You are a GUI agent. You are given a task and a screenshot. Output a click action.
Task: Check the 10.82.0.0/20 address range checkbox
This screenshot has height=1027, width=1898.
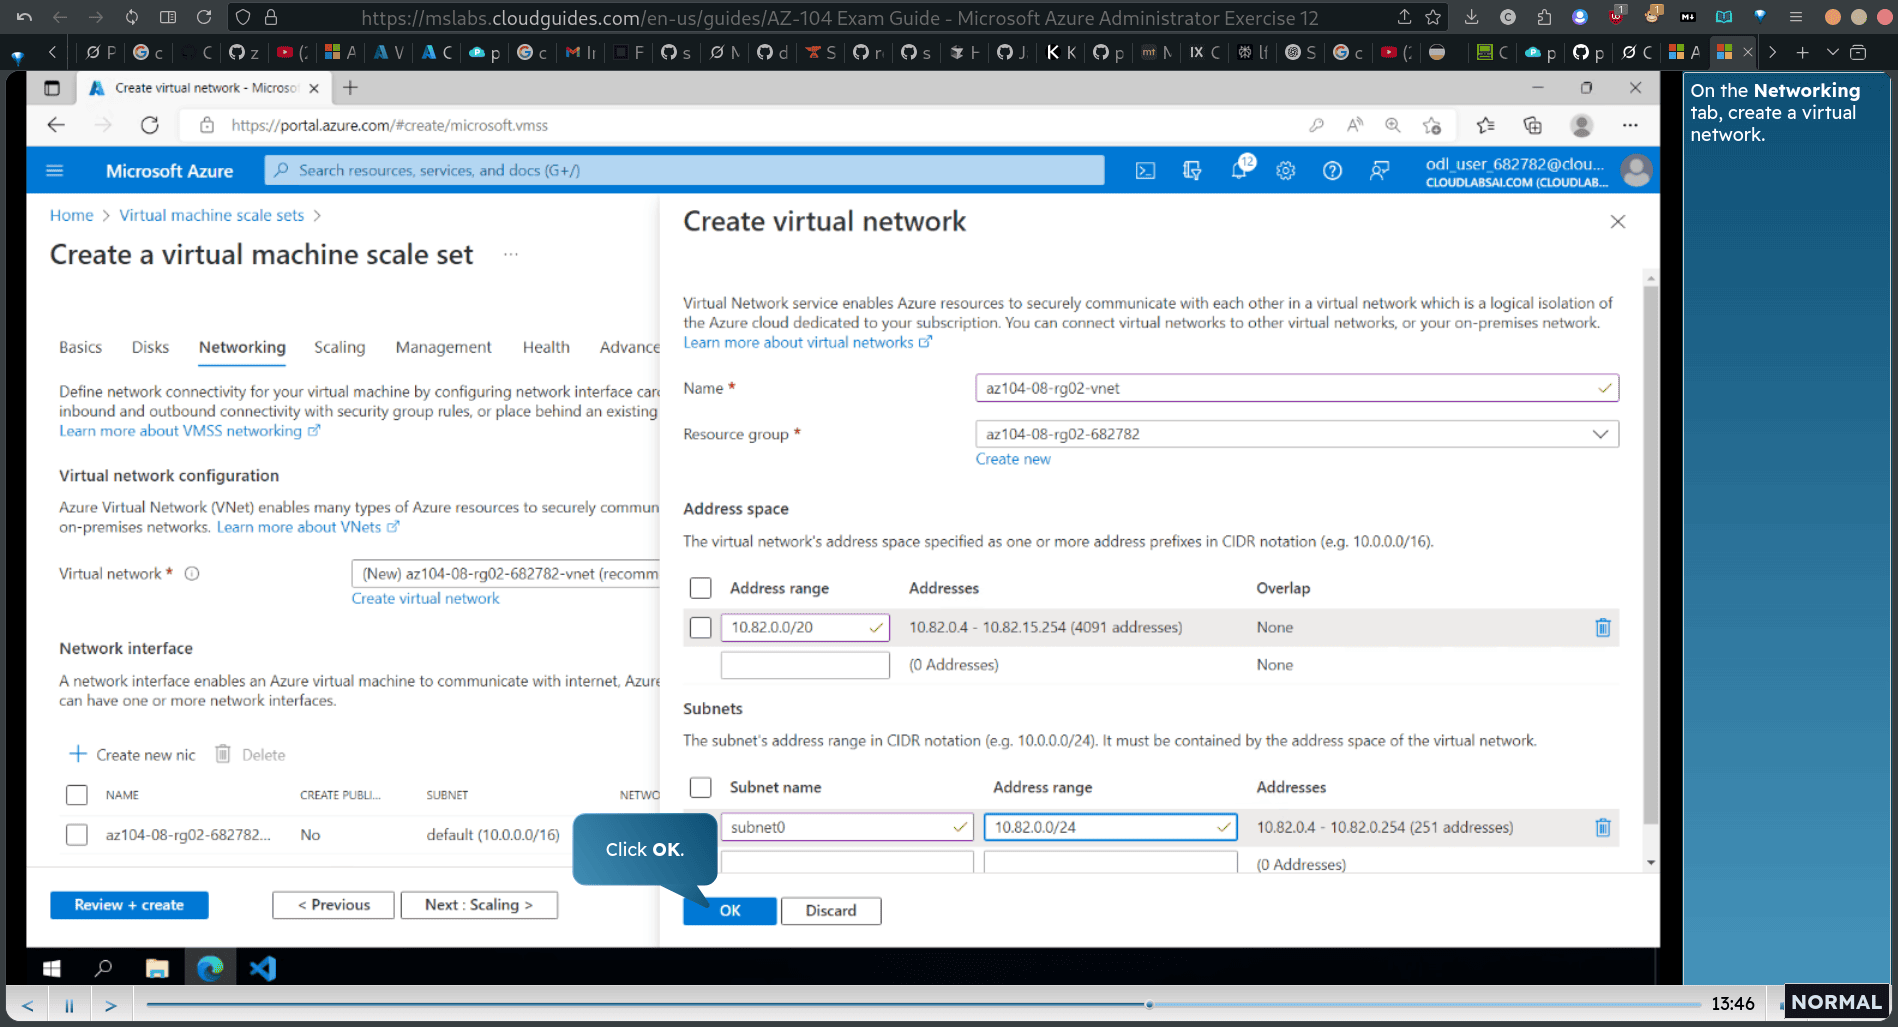pos(701,627)
